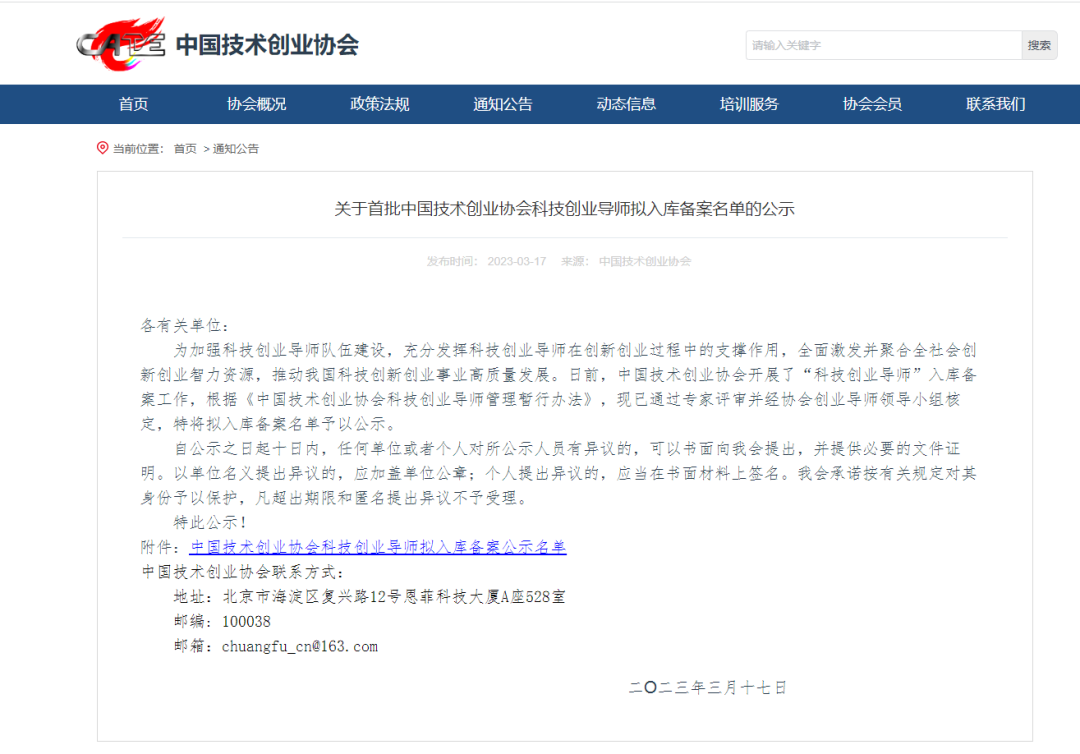Open 通知公告 in the main navigation bar
The height and width of the screenshot is (754, 1080).
click(503, 104)
